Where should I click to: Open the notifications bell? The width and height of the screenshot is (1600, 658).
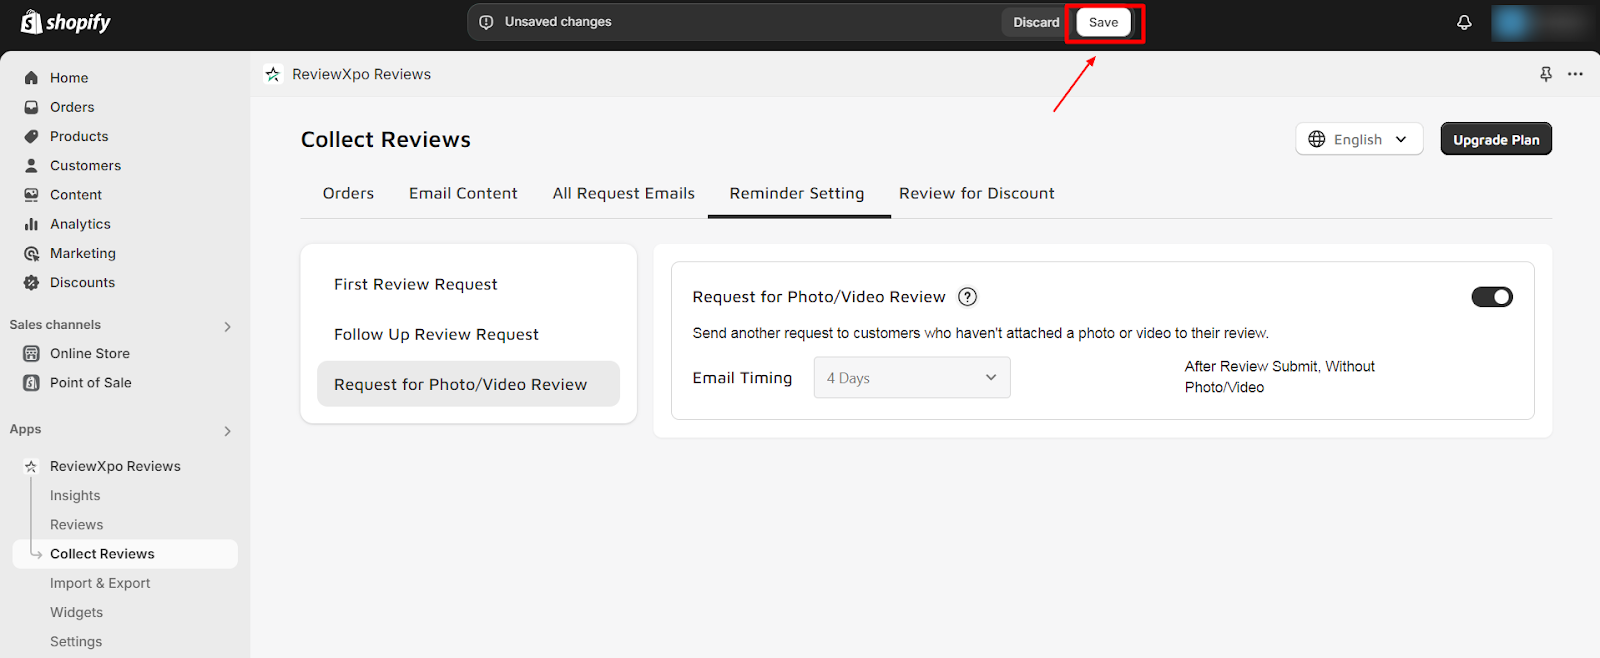click(x=1464, y=22)
